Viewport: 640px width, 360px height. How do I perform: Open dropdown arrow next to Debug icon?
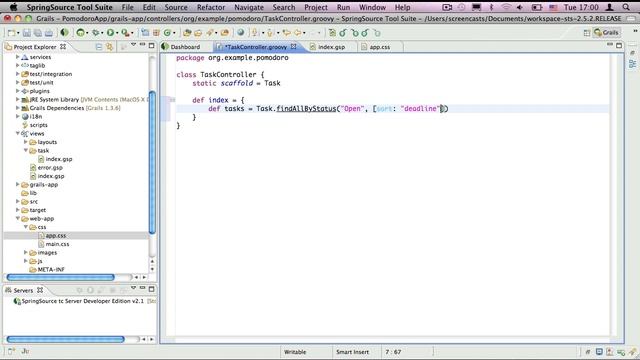click(102, 33)
